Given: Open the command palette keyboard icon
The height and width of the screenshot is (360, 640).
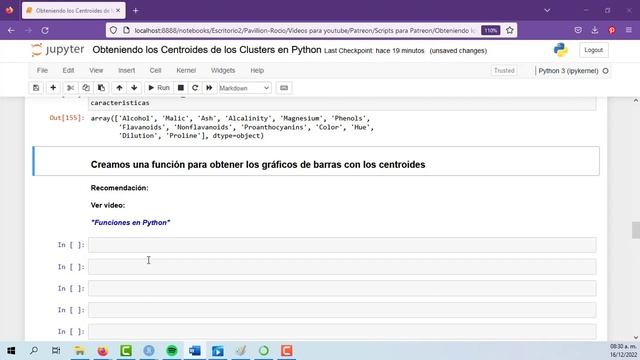Looking at the screenshot, I should (x=284, y=88).
